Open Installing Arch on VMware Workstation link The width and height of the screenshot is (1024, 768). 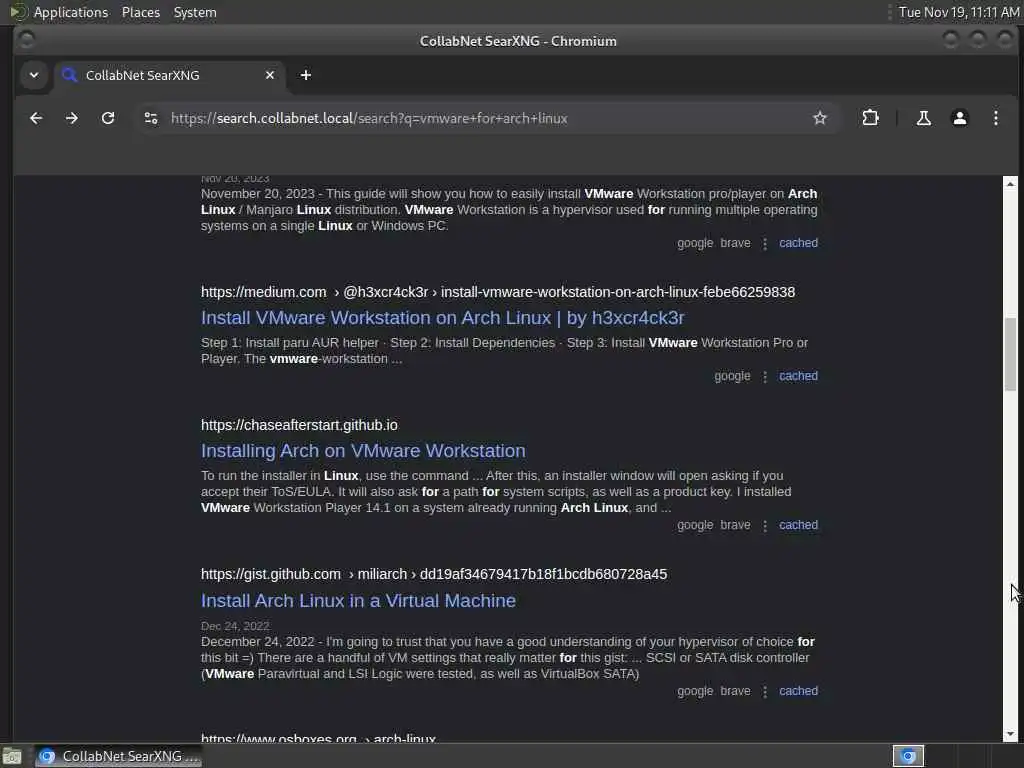(x=362, y=451)
